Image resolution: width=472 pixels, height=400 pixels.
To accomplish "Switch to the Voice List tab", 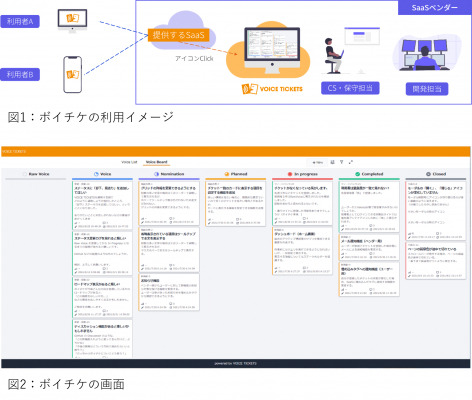I will (x=129, y=162).
